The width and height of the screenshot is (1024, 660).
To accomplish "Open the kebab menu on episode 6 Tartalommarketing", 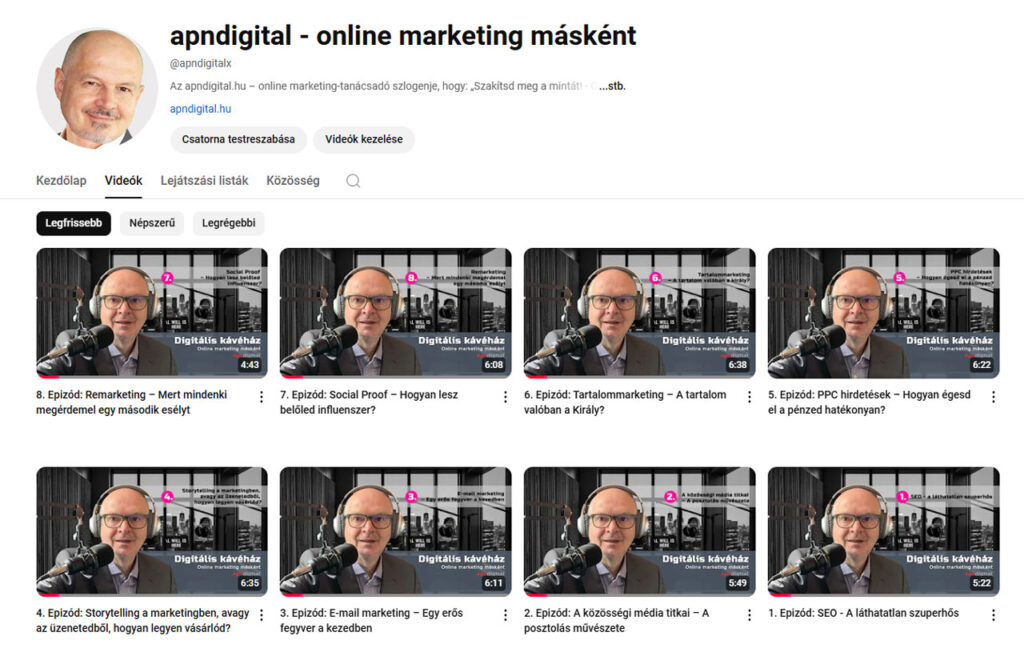I will pyautogui.click(x=748, y=396).
